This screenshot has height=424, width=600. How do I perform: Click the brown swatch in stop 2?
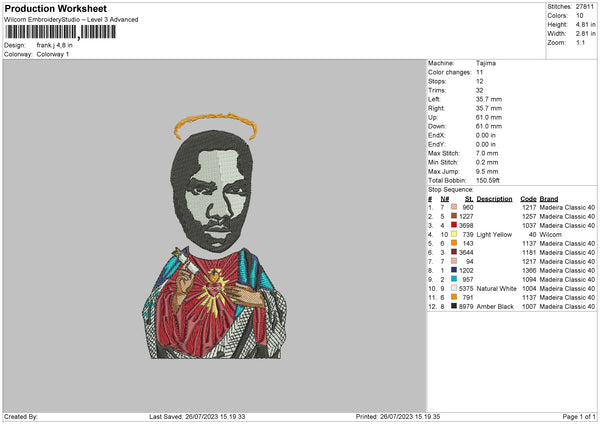click(454, 216)
